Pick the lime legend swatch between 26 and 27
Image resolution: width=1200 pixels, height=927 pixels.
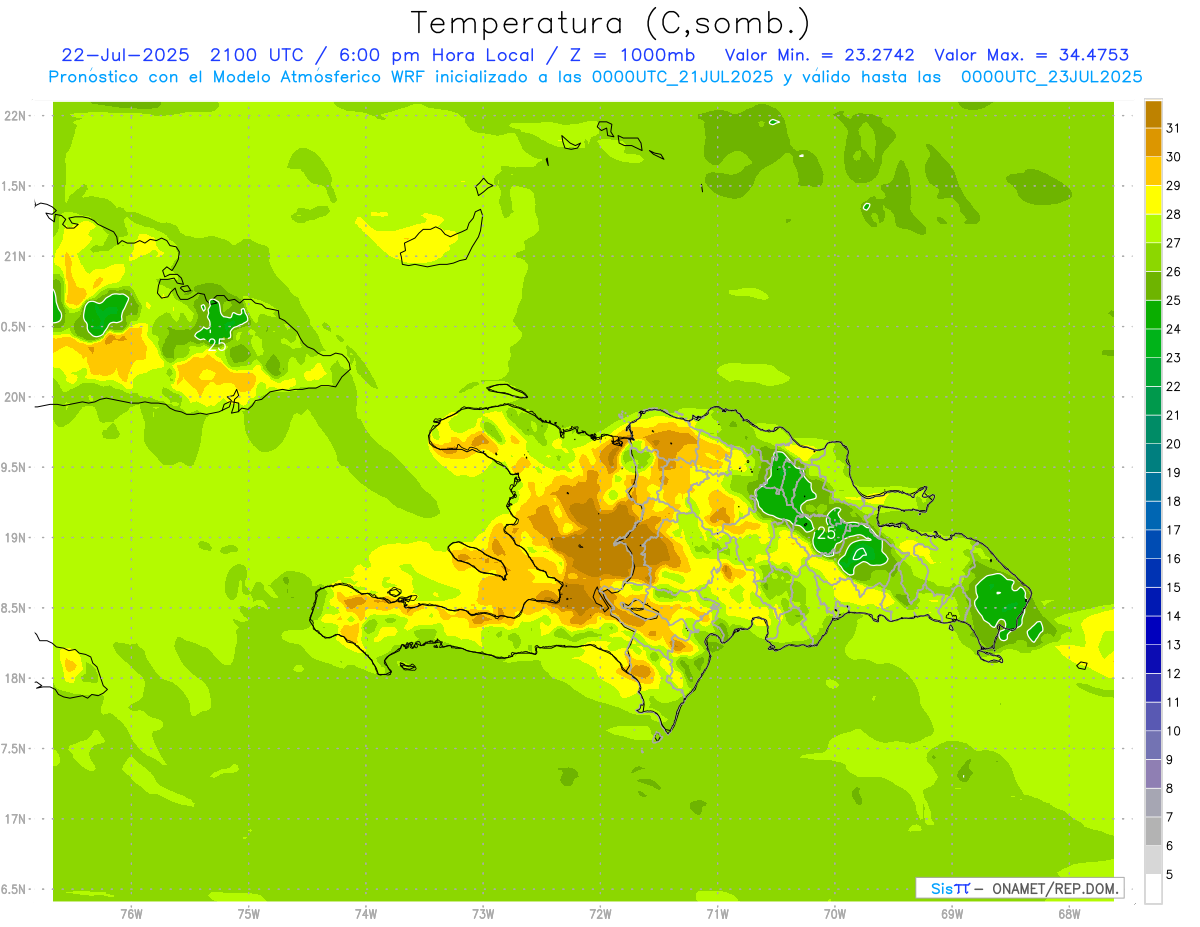1153,257
